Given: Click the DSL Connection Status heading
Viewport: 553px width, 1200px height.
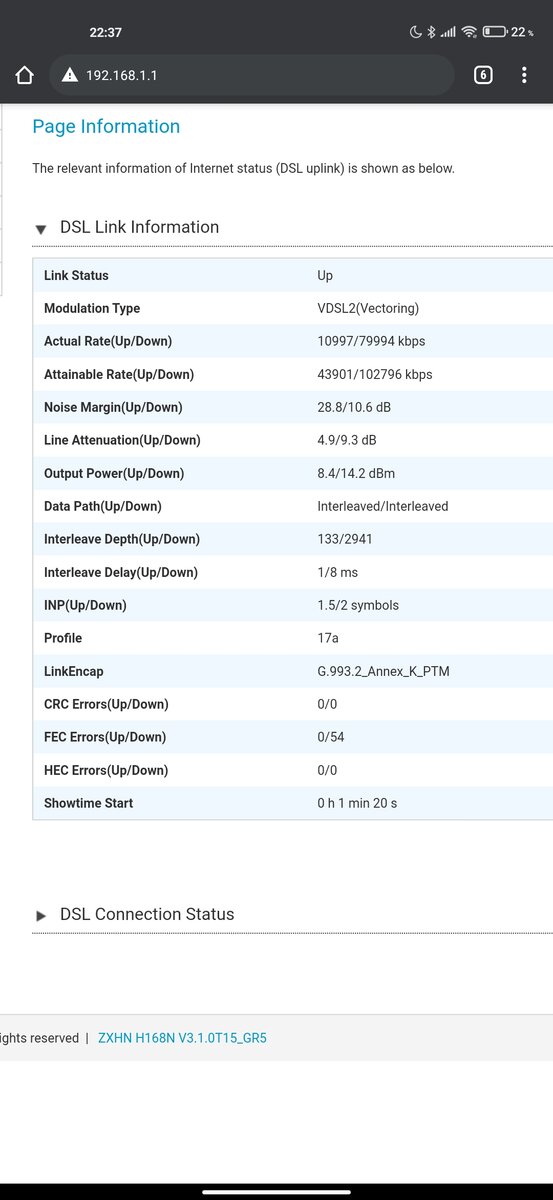Looking at the screenshot, I should click(x=147, y=914).
